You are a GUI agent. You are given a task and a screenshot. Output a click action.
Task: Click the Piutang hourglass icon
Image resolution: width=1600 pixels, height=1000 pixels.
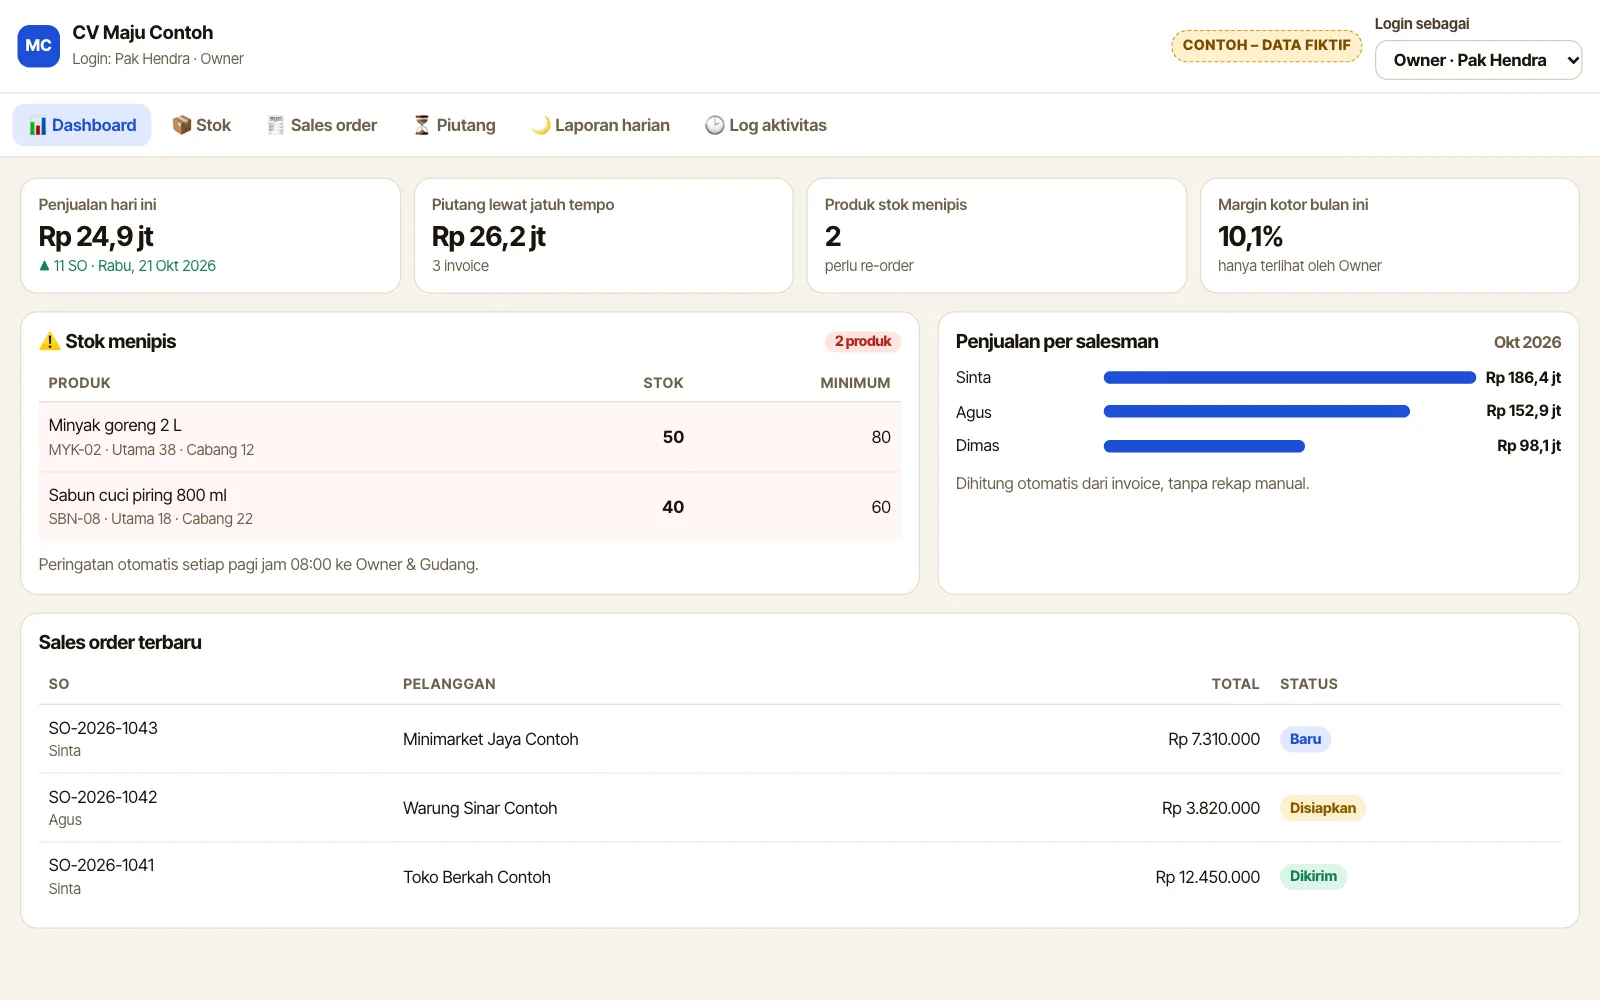tap(422, 125)
